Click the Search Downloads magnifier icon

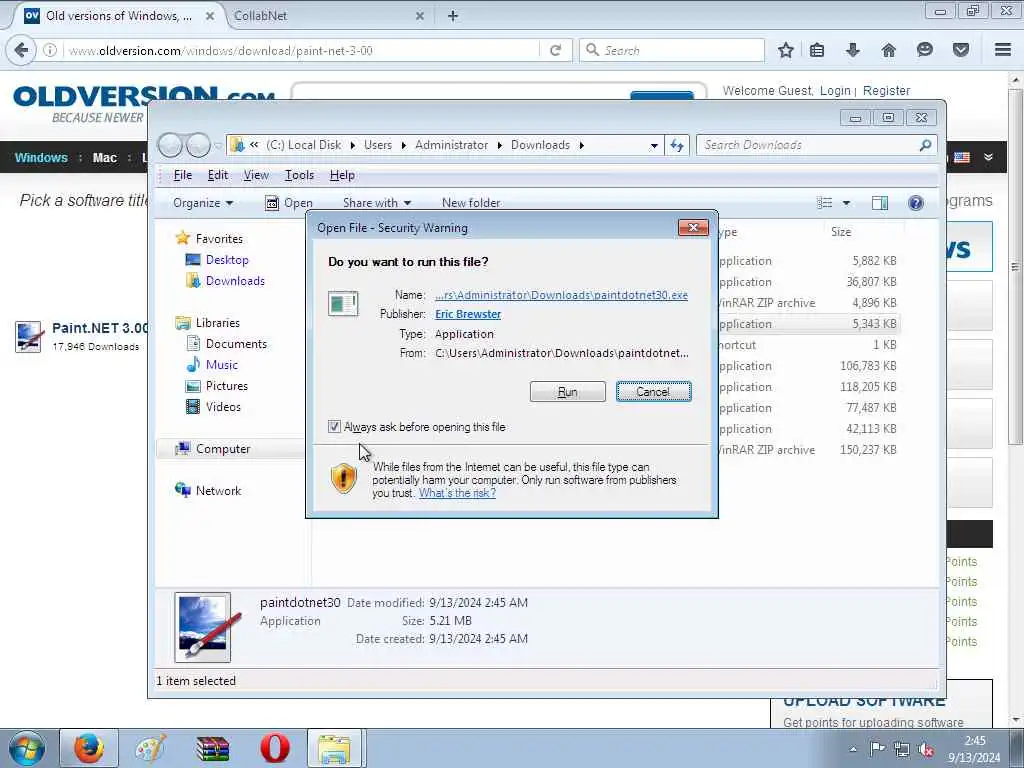point(925,145)
